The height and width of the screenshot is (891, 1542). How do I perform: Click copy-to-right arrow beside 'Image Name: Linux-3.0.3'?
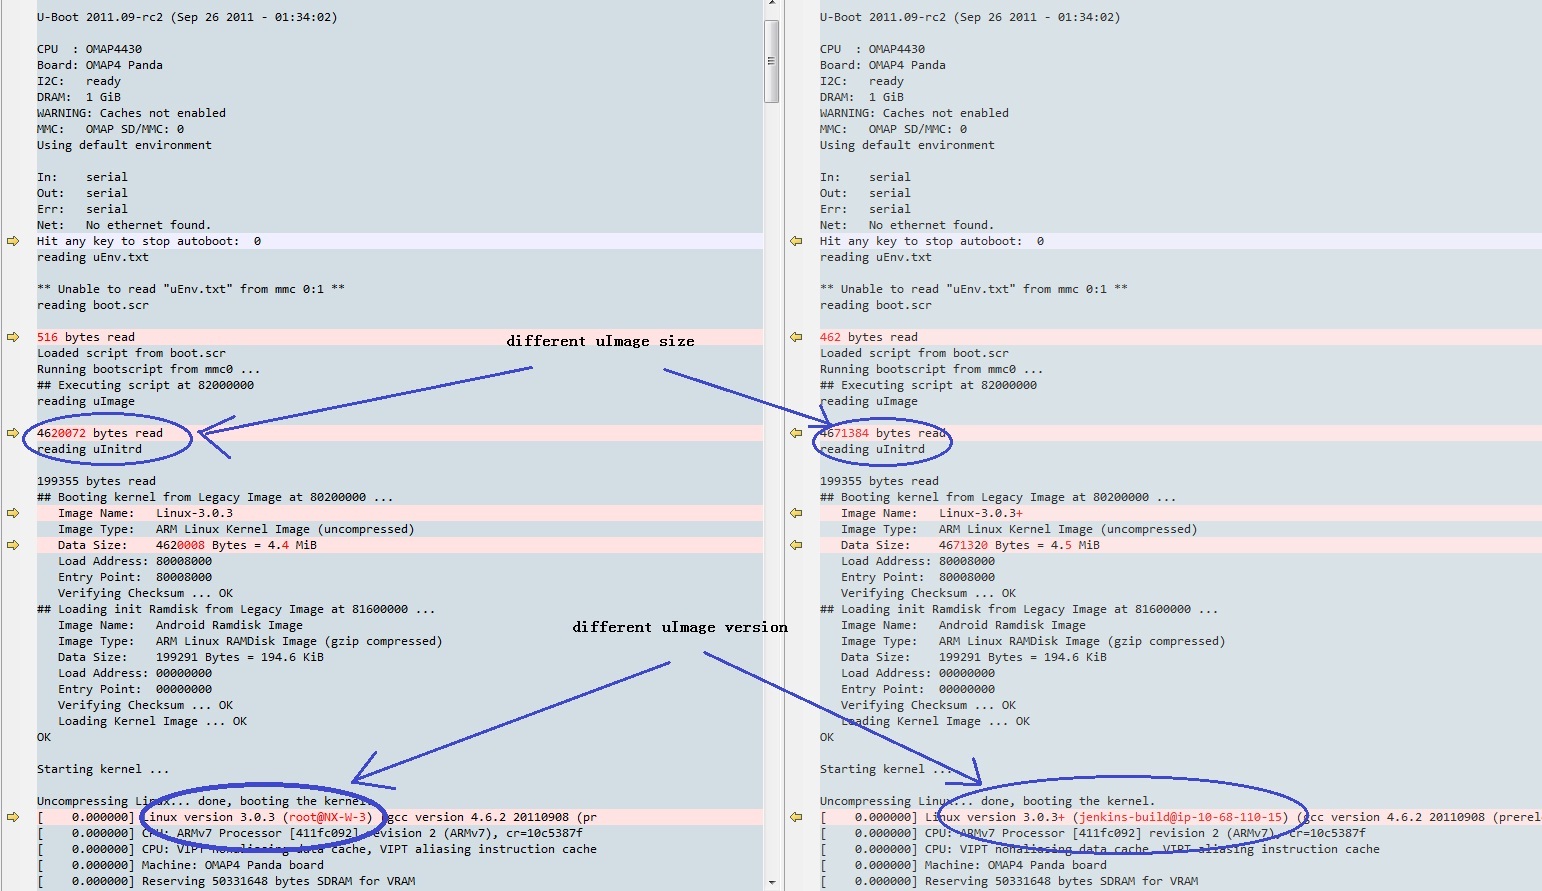point(13,513)
